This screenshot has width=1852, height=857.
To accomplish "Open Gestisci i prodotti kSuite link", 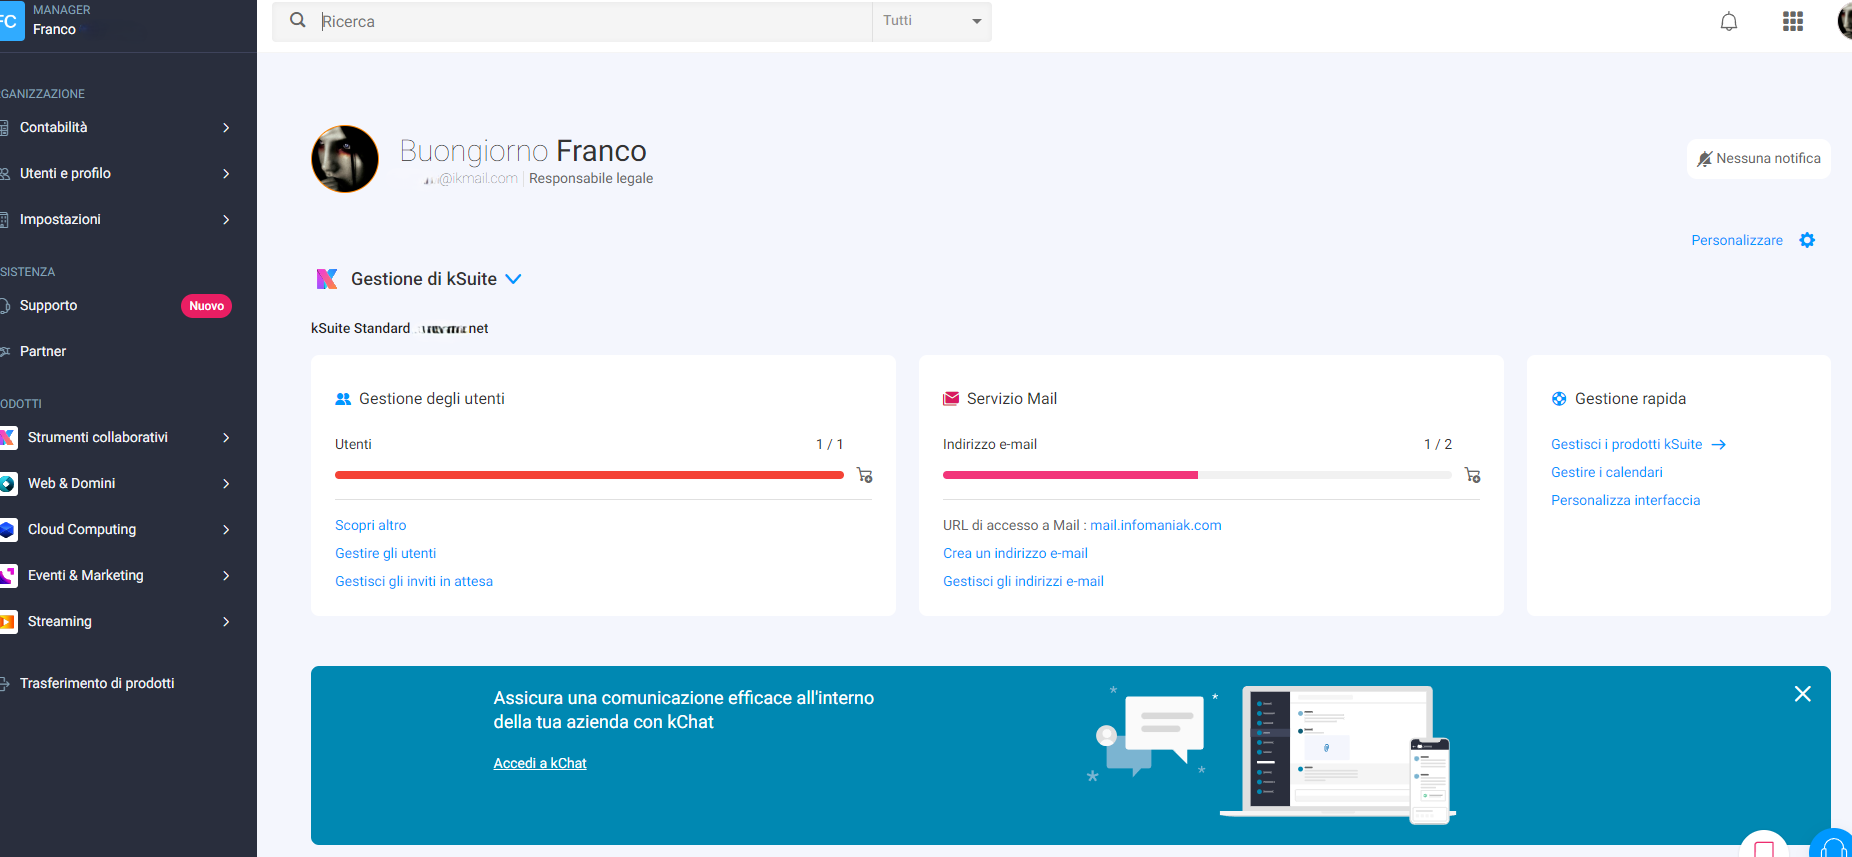I will (x=1626, y=444).
